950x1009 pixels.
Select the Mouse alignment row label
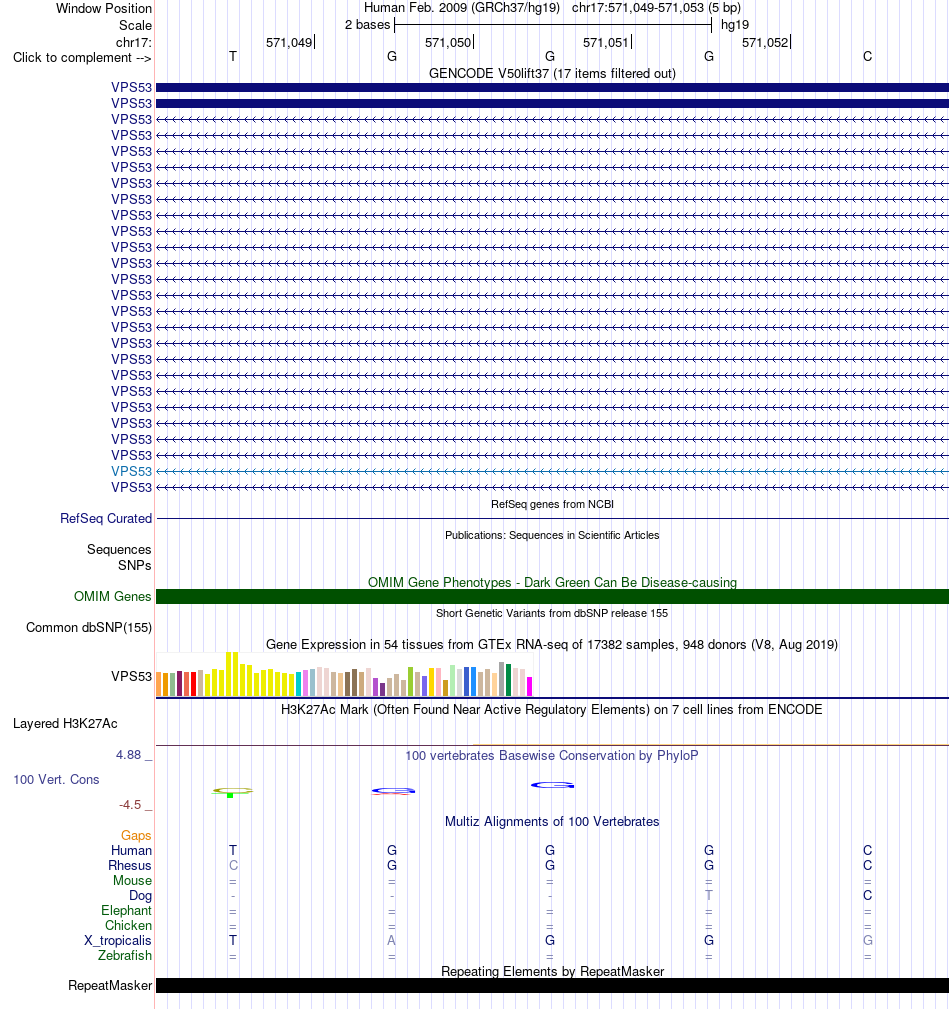click(133, 880)
